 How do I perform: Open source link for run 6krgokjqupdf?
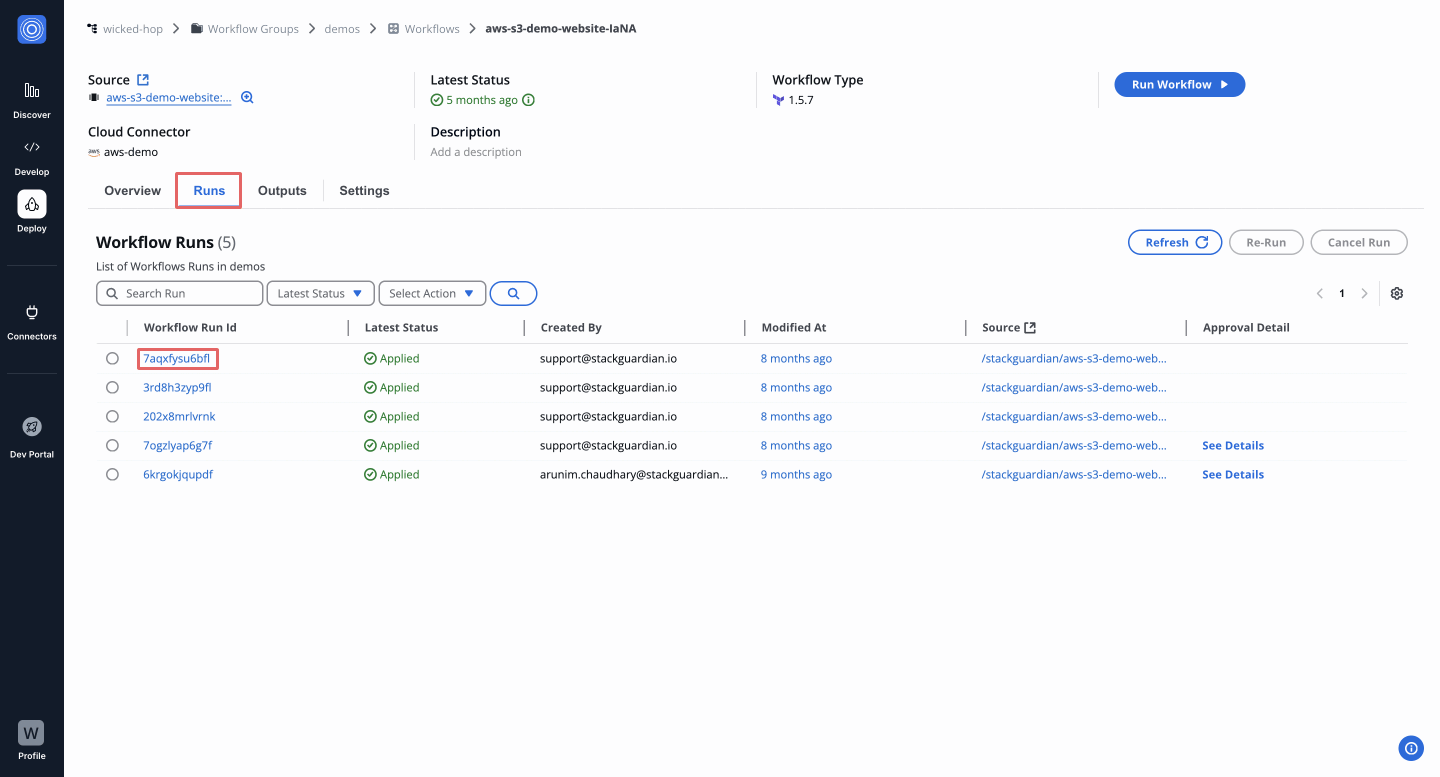coord(1074,474)
